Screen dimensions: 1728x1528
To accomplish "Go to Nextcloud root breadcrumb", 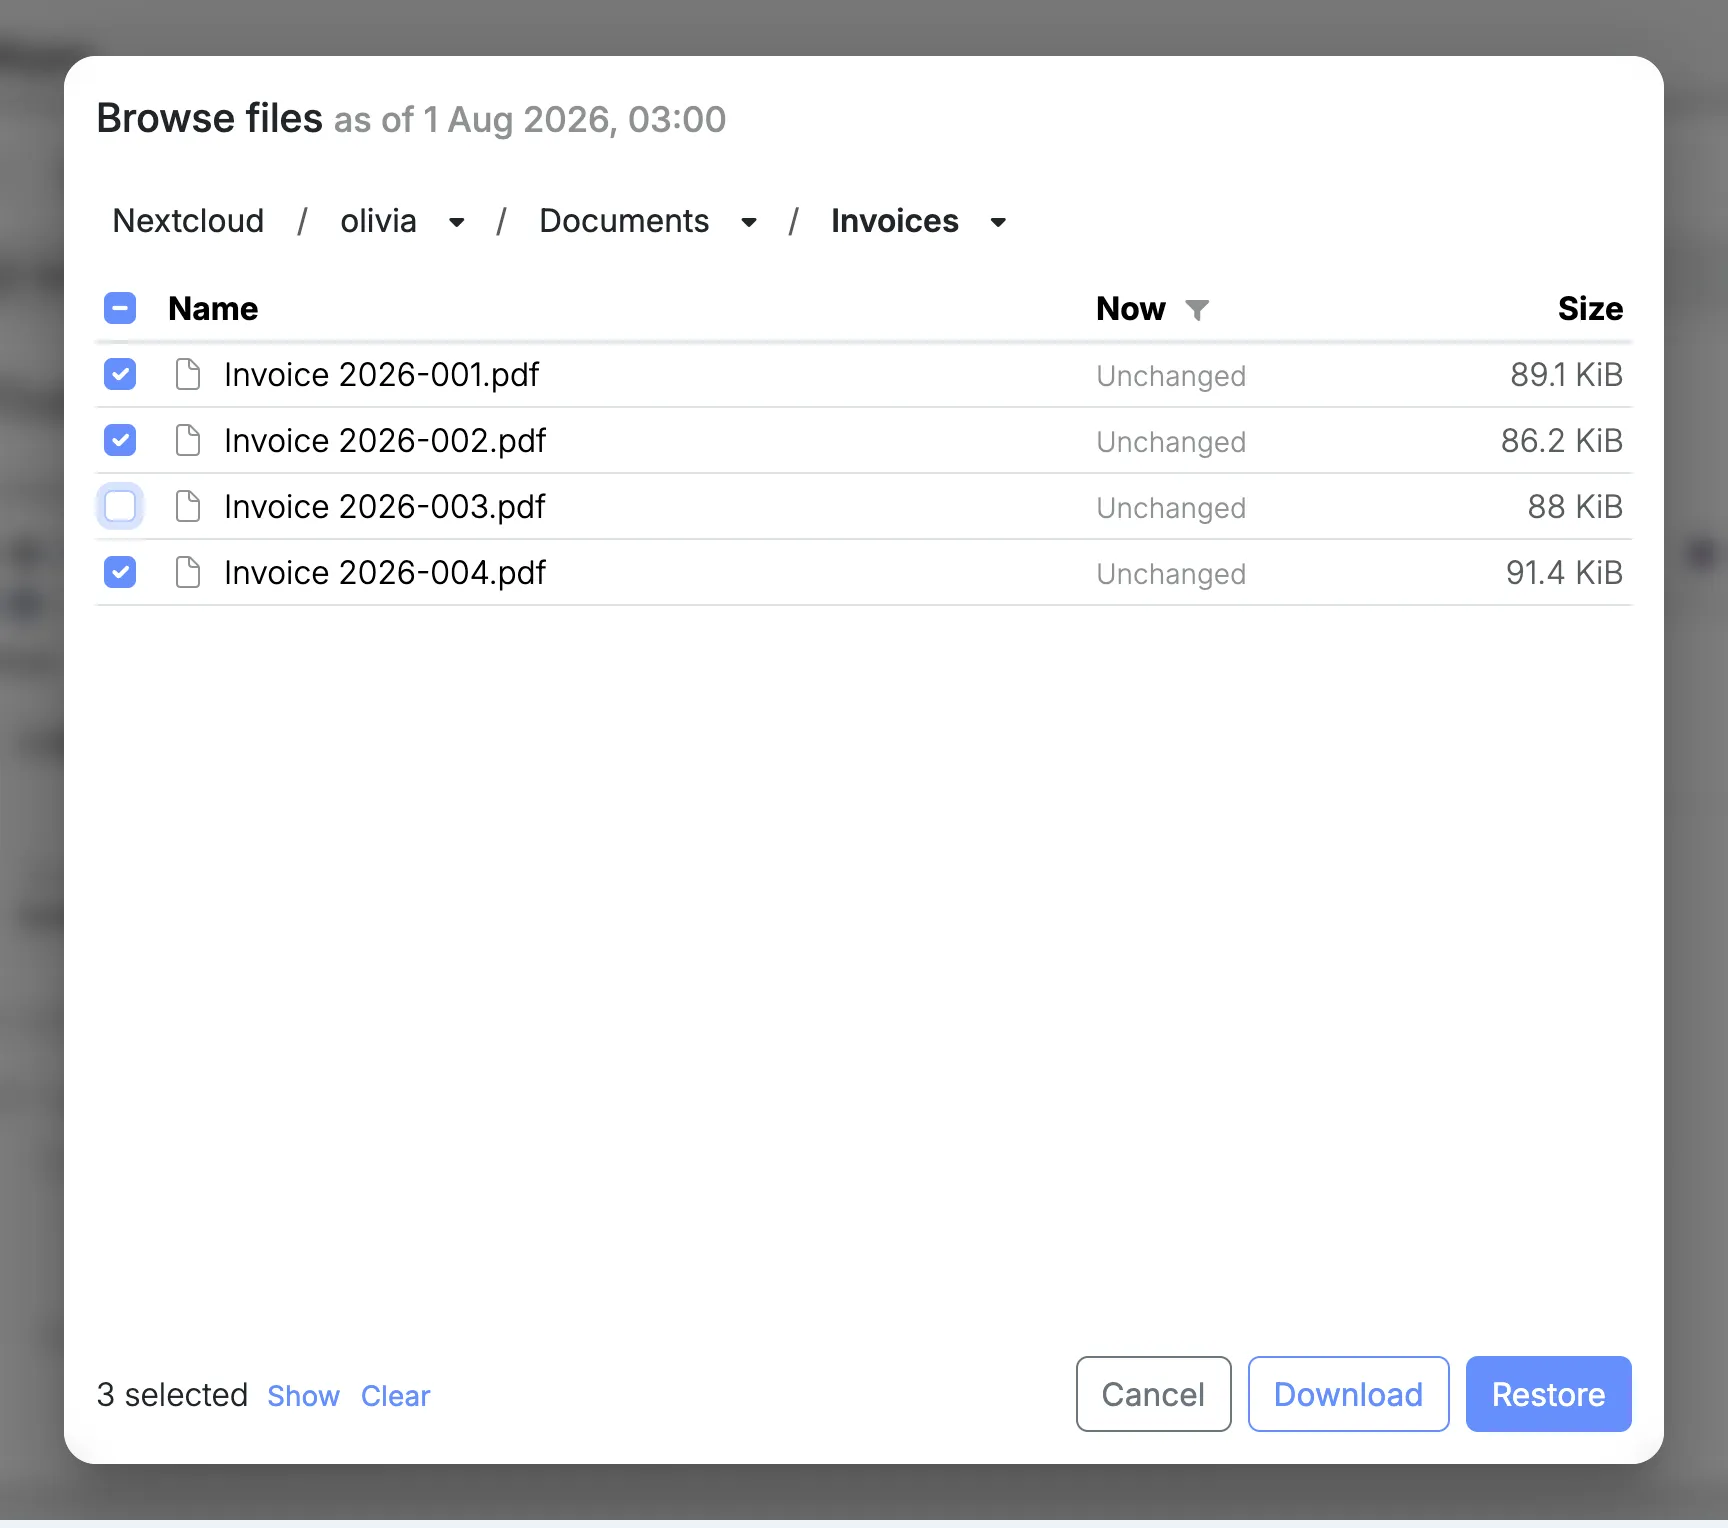I will (x=188, y=220).
